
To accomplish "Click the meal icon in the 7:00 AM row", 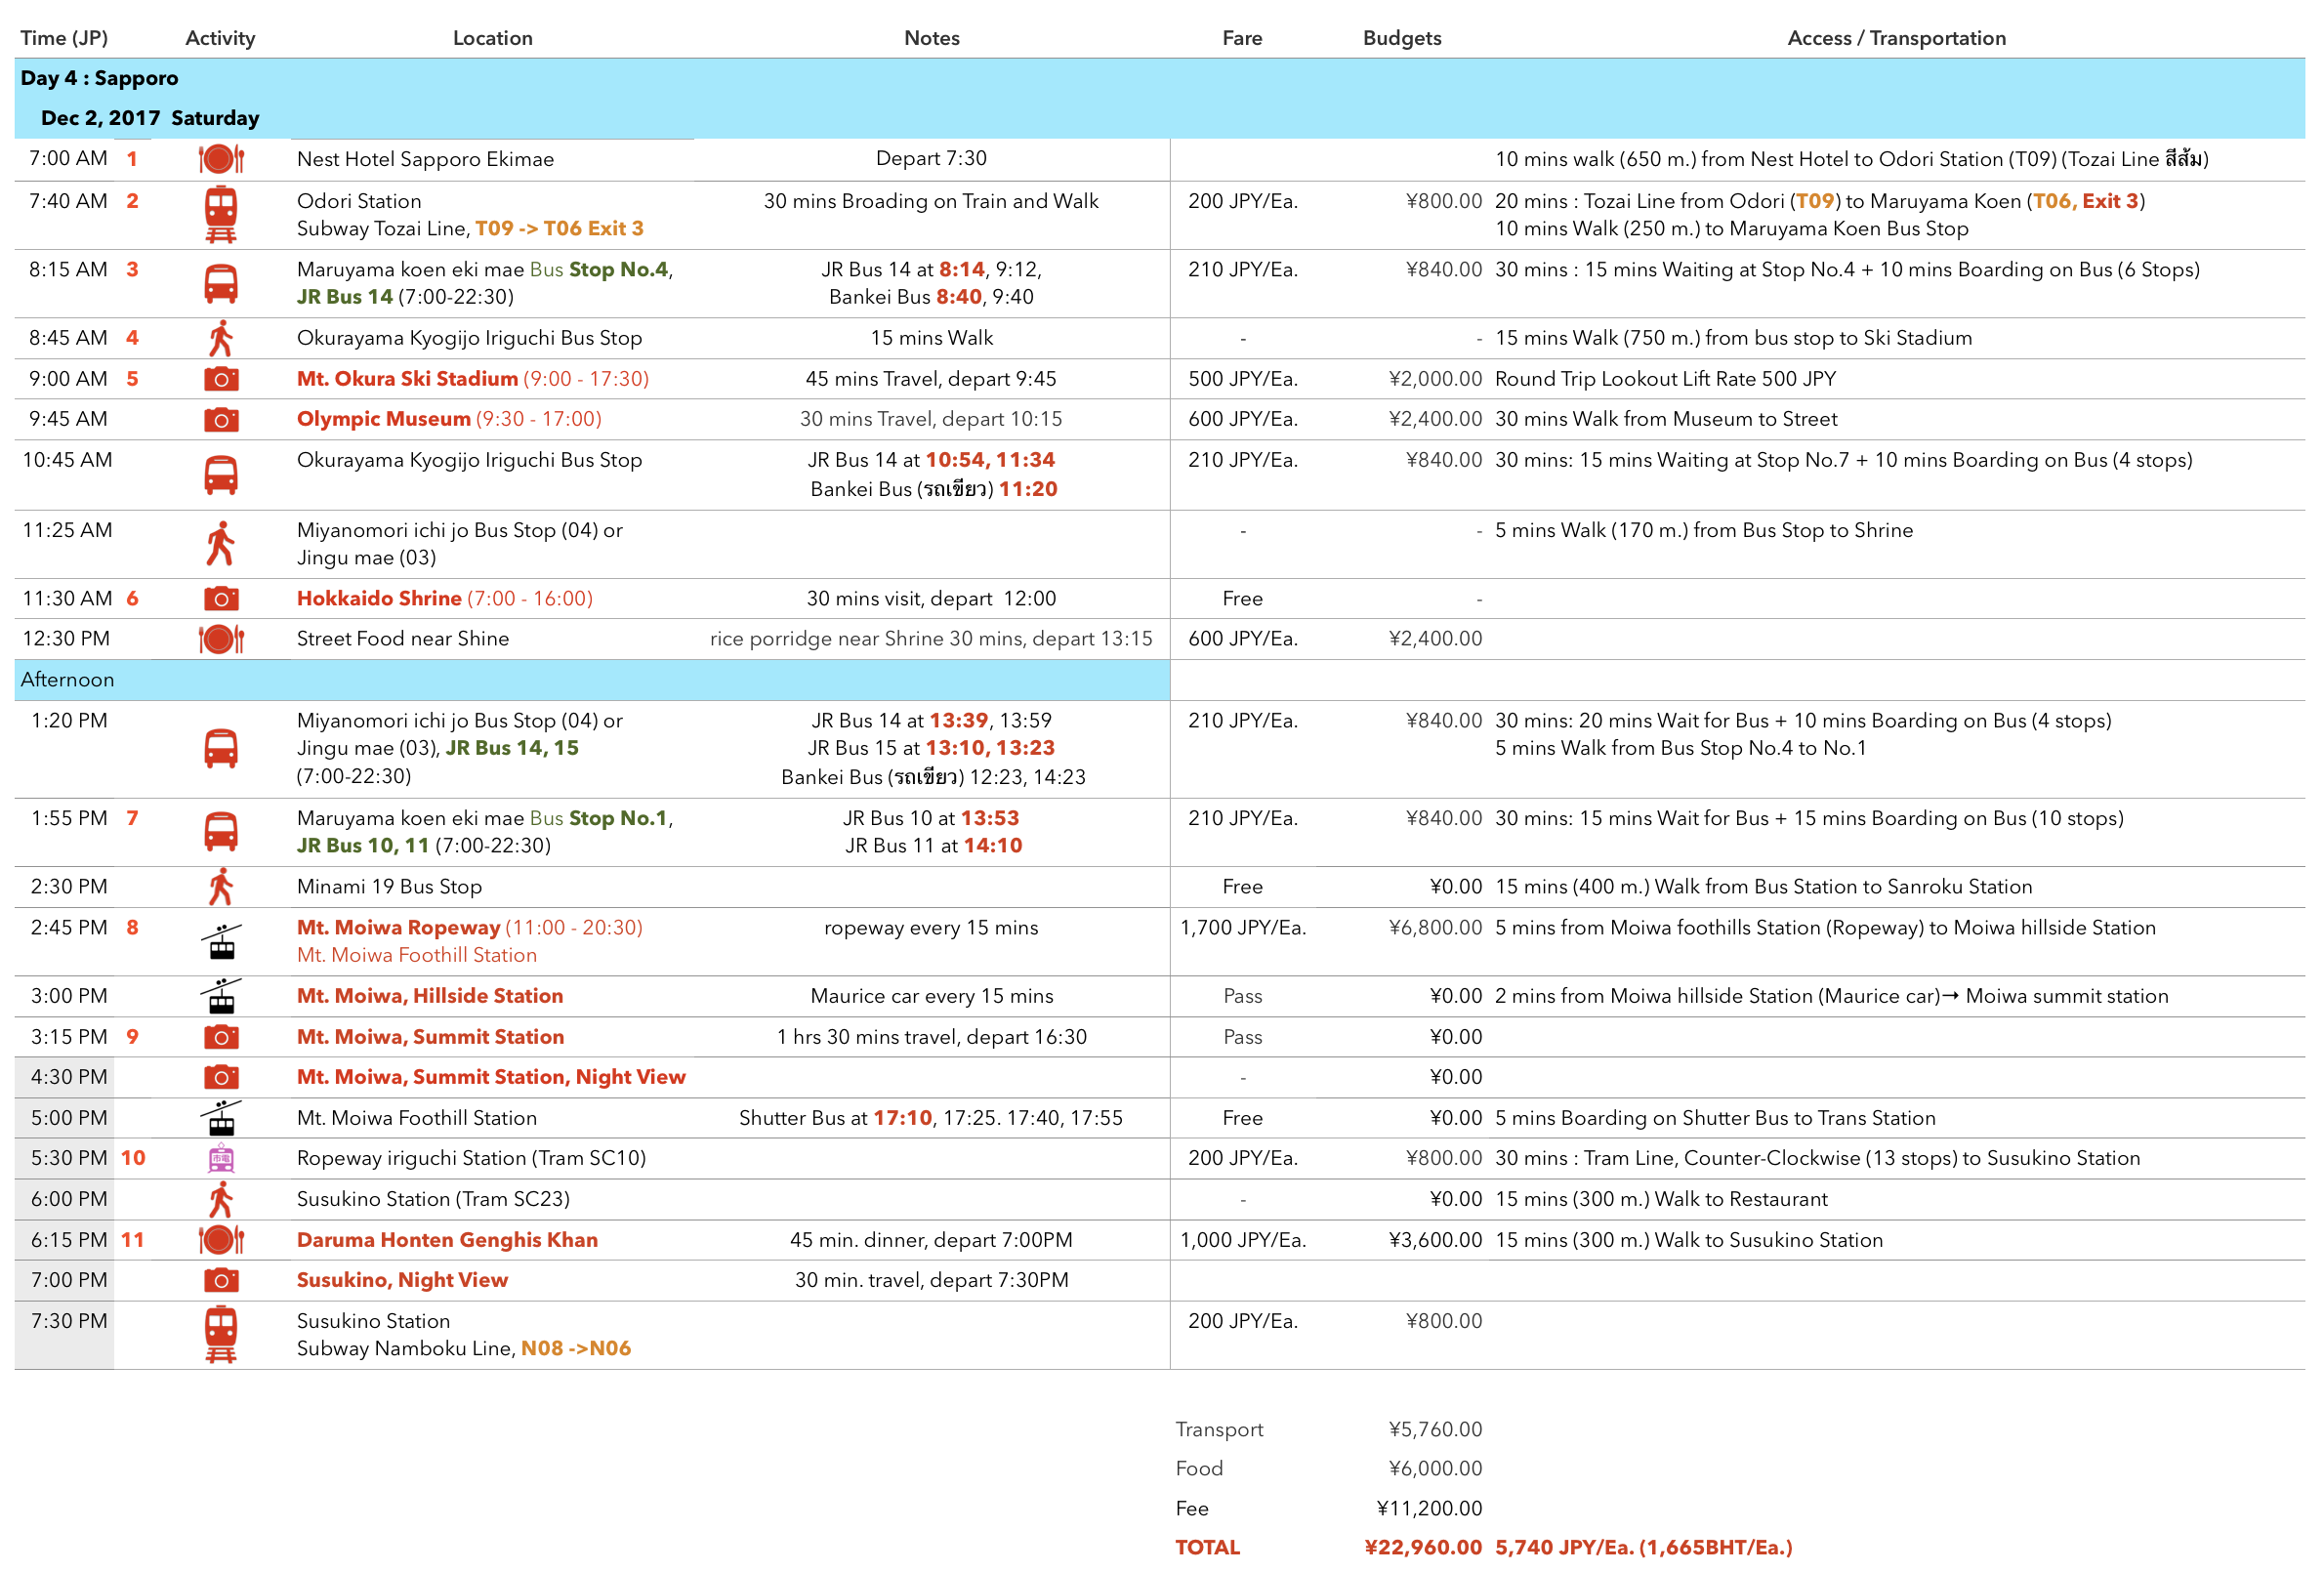I will (221, 159).
